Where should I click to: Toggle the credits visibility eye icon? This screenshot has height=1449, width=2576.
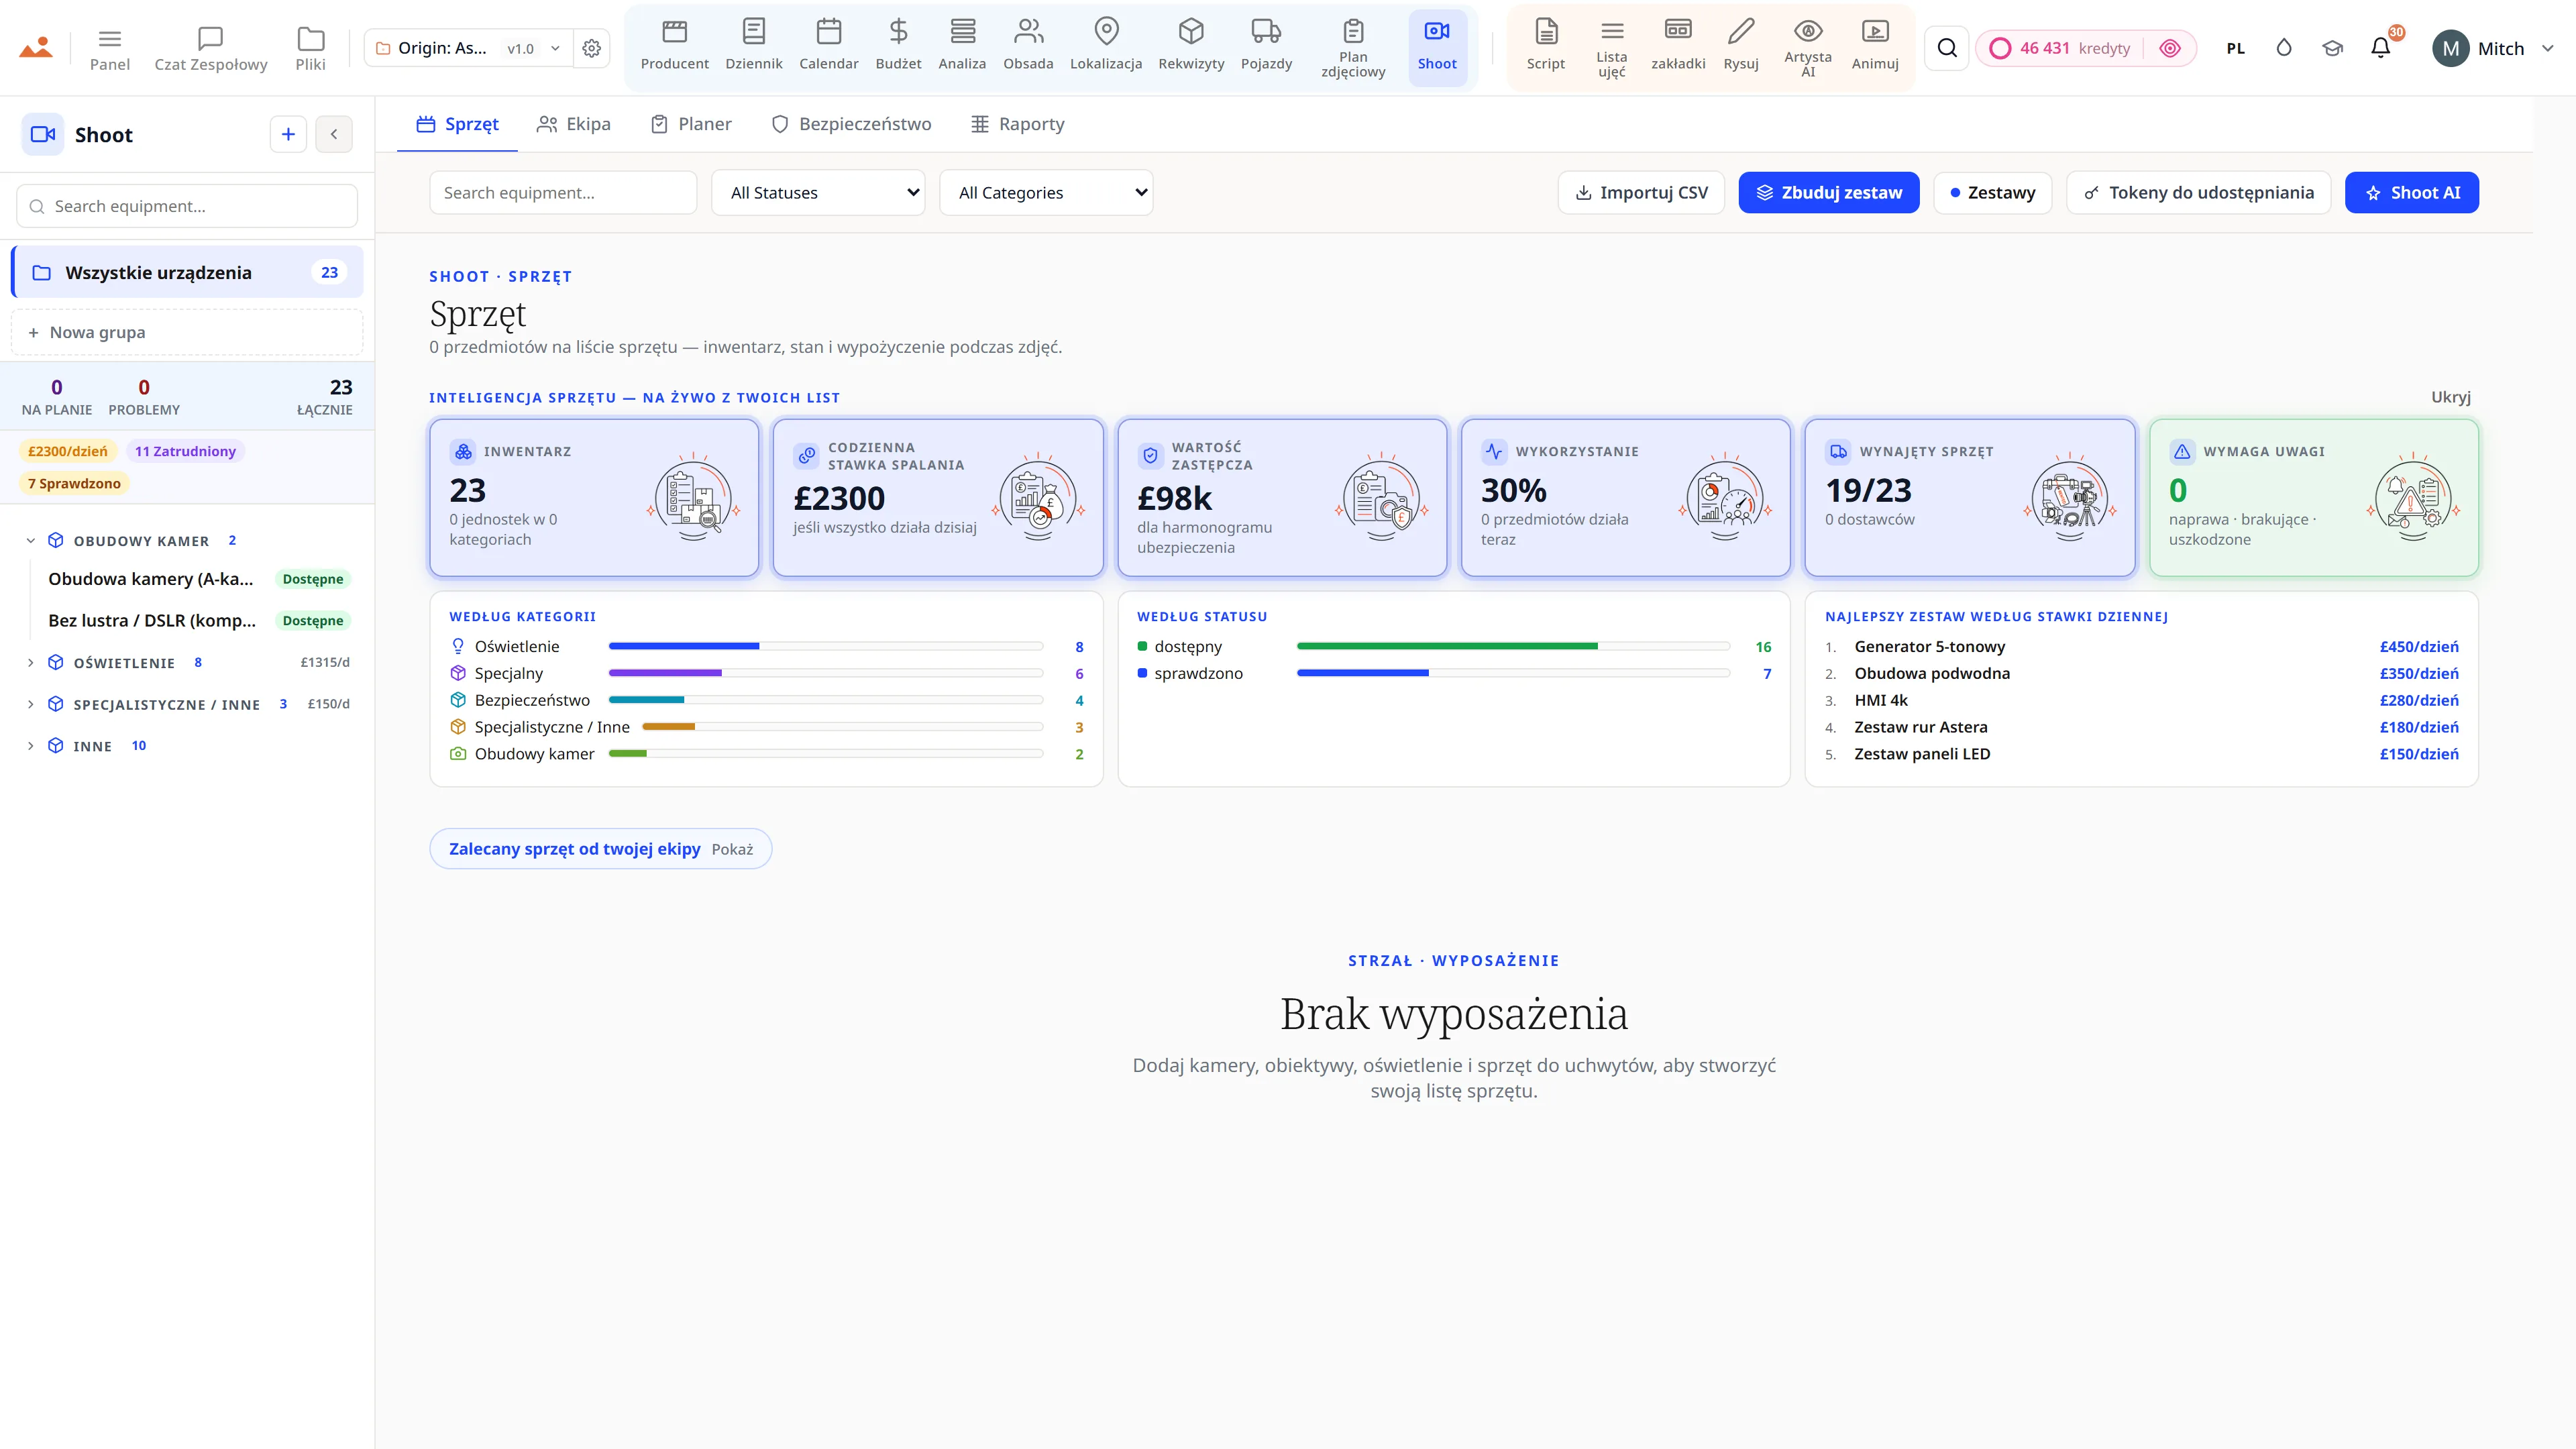(x=2169, y=48)
